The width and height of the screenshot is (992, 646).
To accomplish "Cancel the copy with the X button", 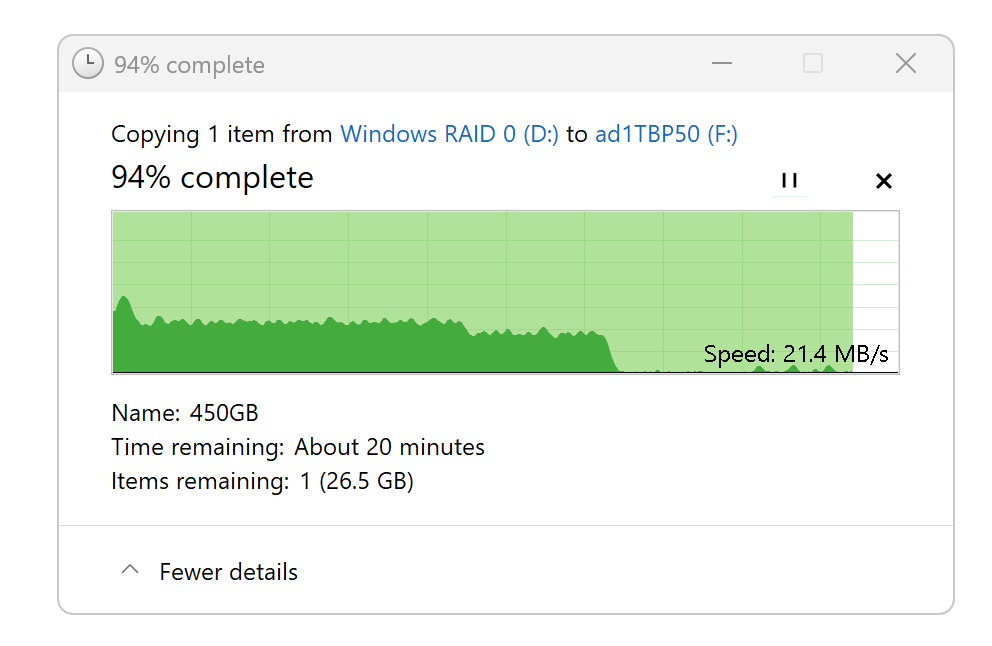I will (883, 181).
